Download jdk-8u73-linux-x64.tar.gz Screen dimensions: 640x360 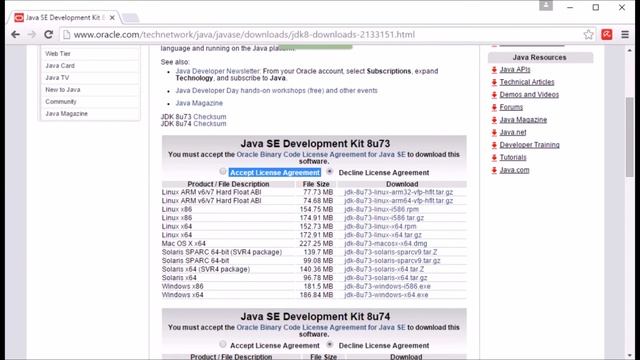click(383, 235)
